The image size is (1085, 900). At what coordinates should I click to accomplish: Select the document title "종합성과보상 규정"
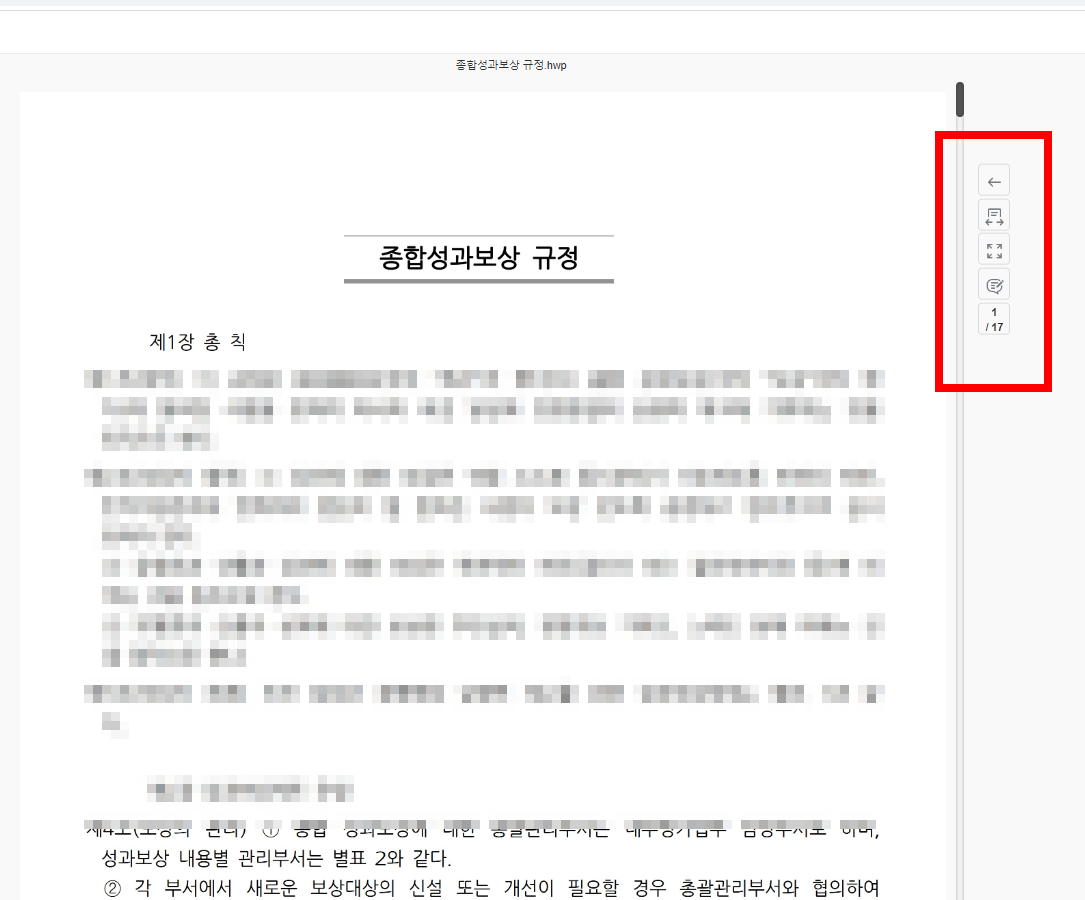[478, 257]
